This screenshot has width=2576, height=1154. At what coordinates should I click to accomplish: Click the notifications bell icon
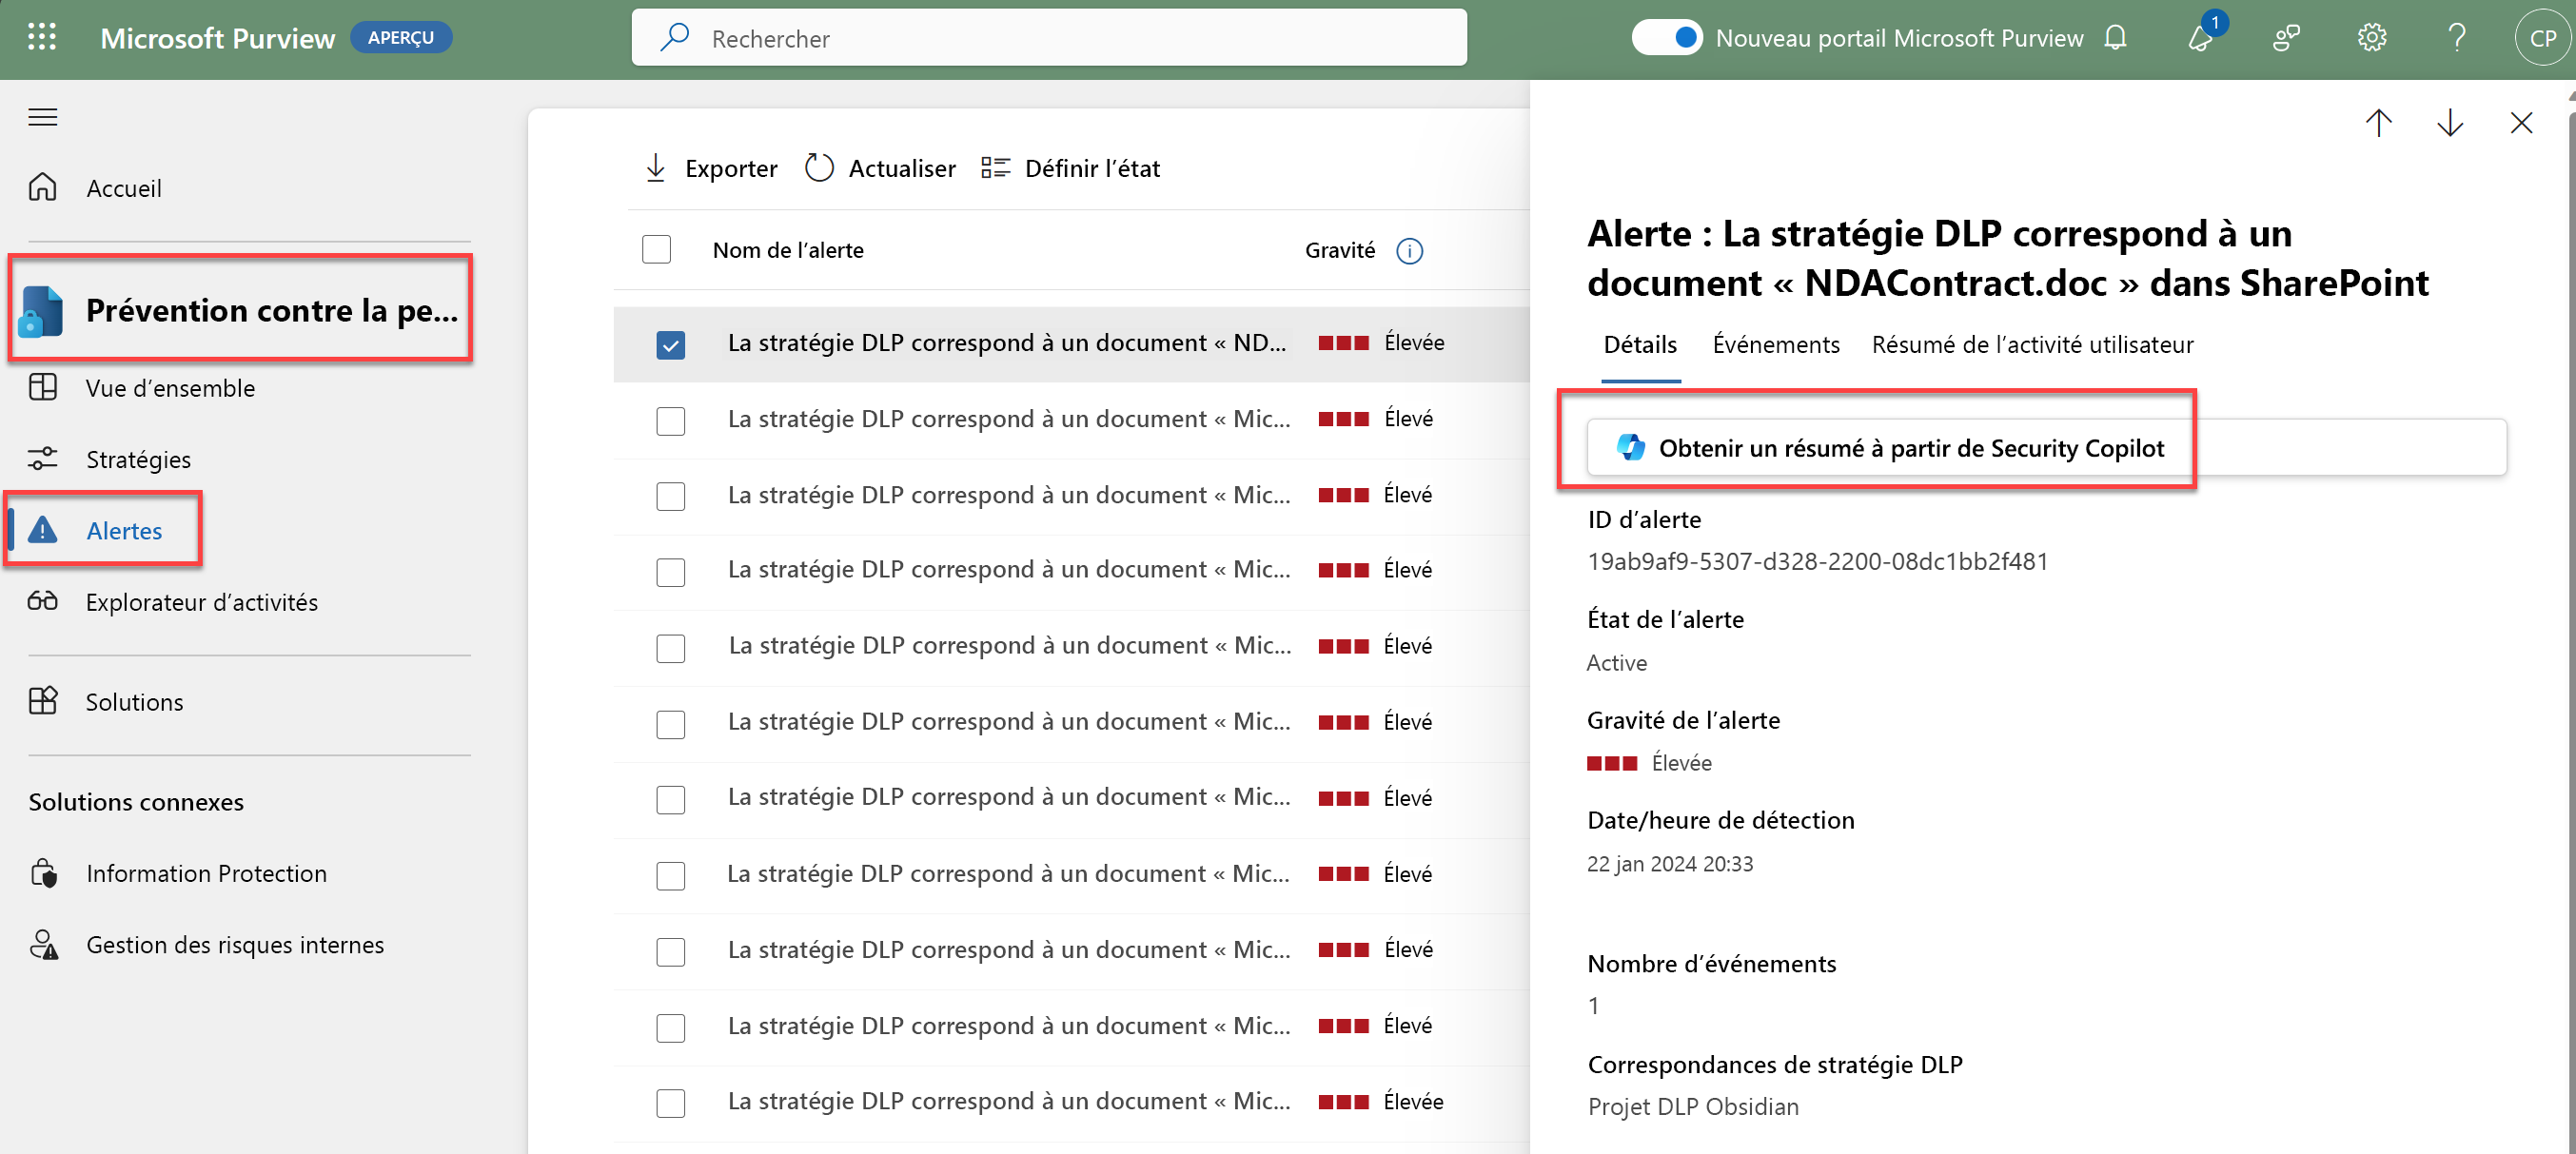point(2115,38)
